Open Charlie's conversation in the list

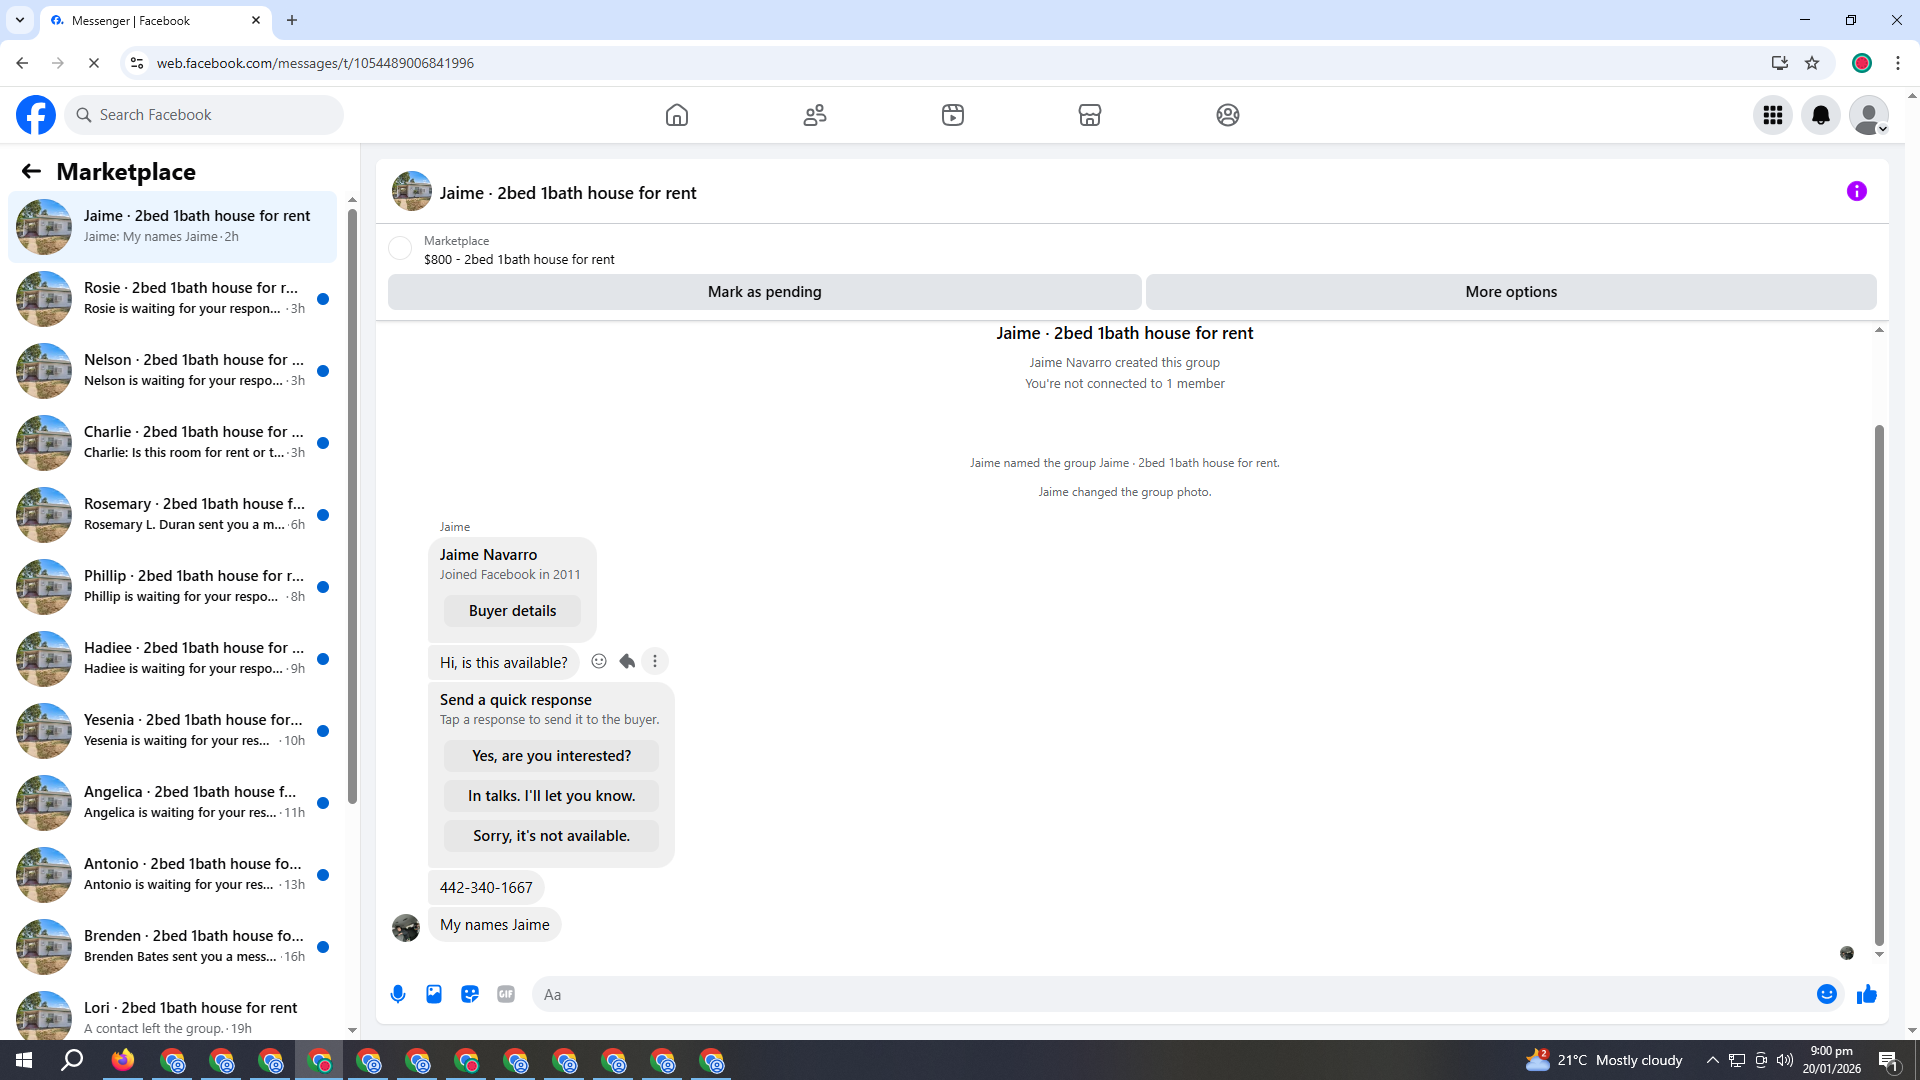pos(173,443)
